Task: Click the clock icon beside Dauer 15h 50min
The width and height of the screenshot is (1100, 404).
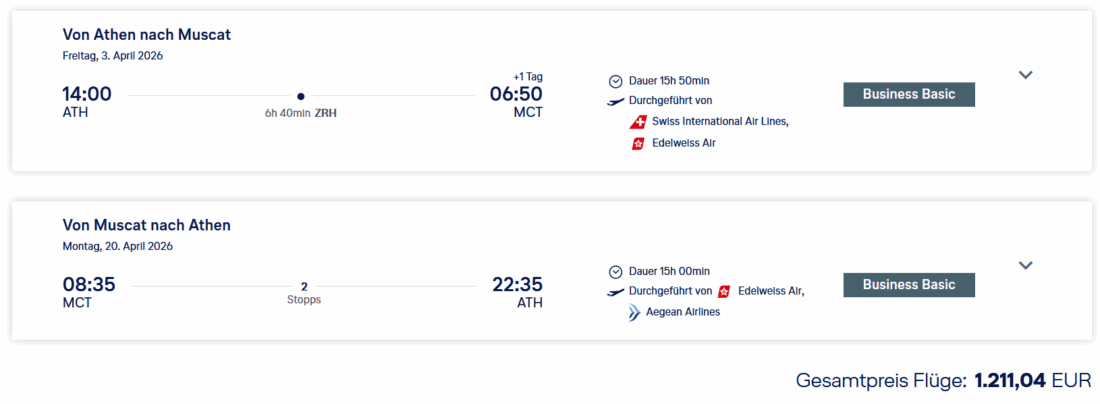Action: point(615,81)
